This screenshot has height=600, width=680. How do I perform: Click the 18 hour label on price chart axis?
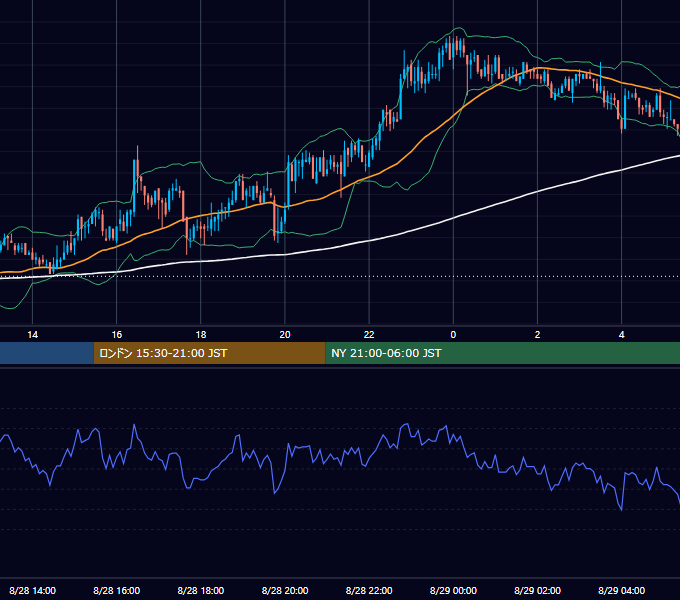(x=201, y=335)
